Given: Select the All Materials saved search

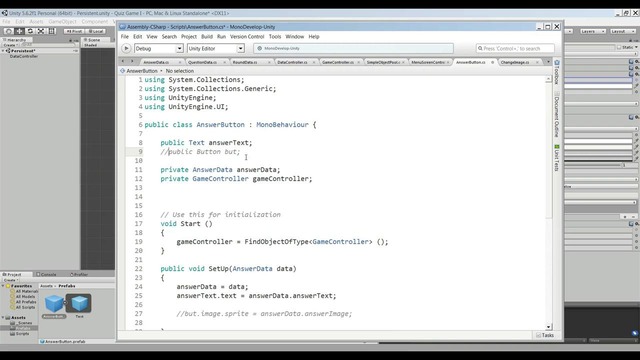Looking at the screenshot, I should tap(24, 291).
